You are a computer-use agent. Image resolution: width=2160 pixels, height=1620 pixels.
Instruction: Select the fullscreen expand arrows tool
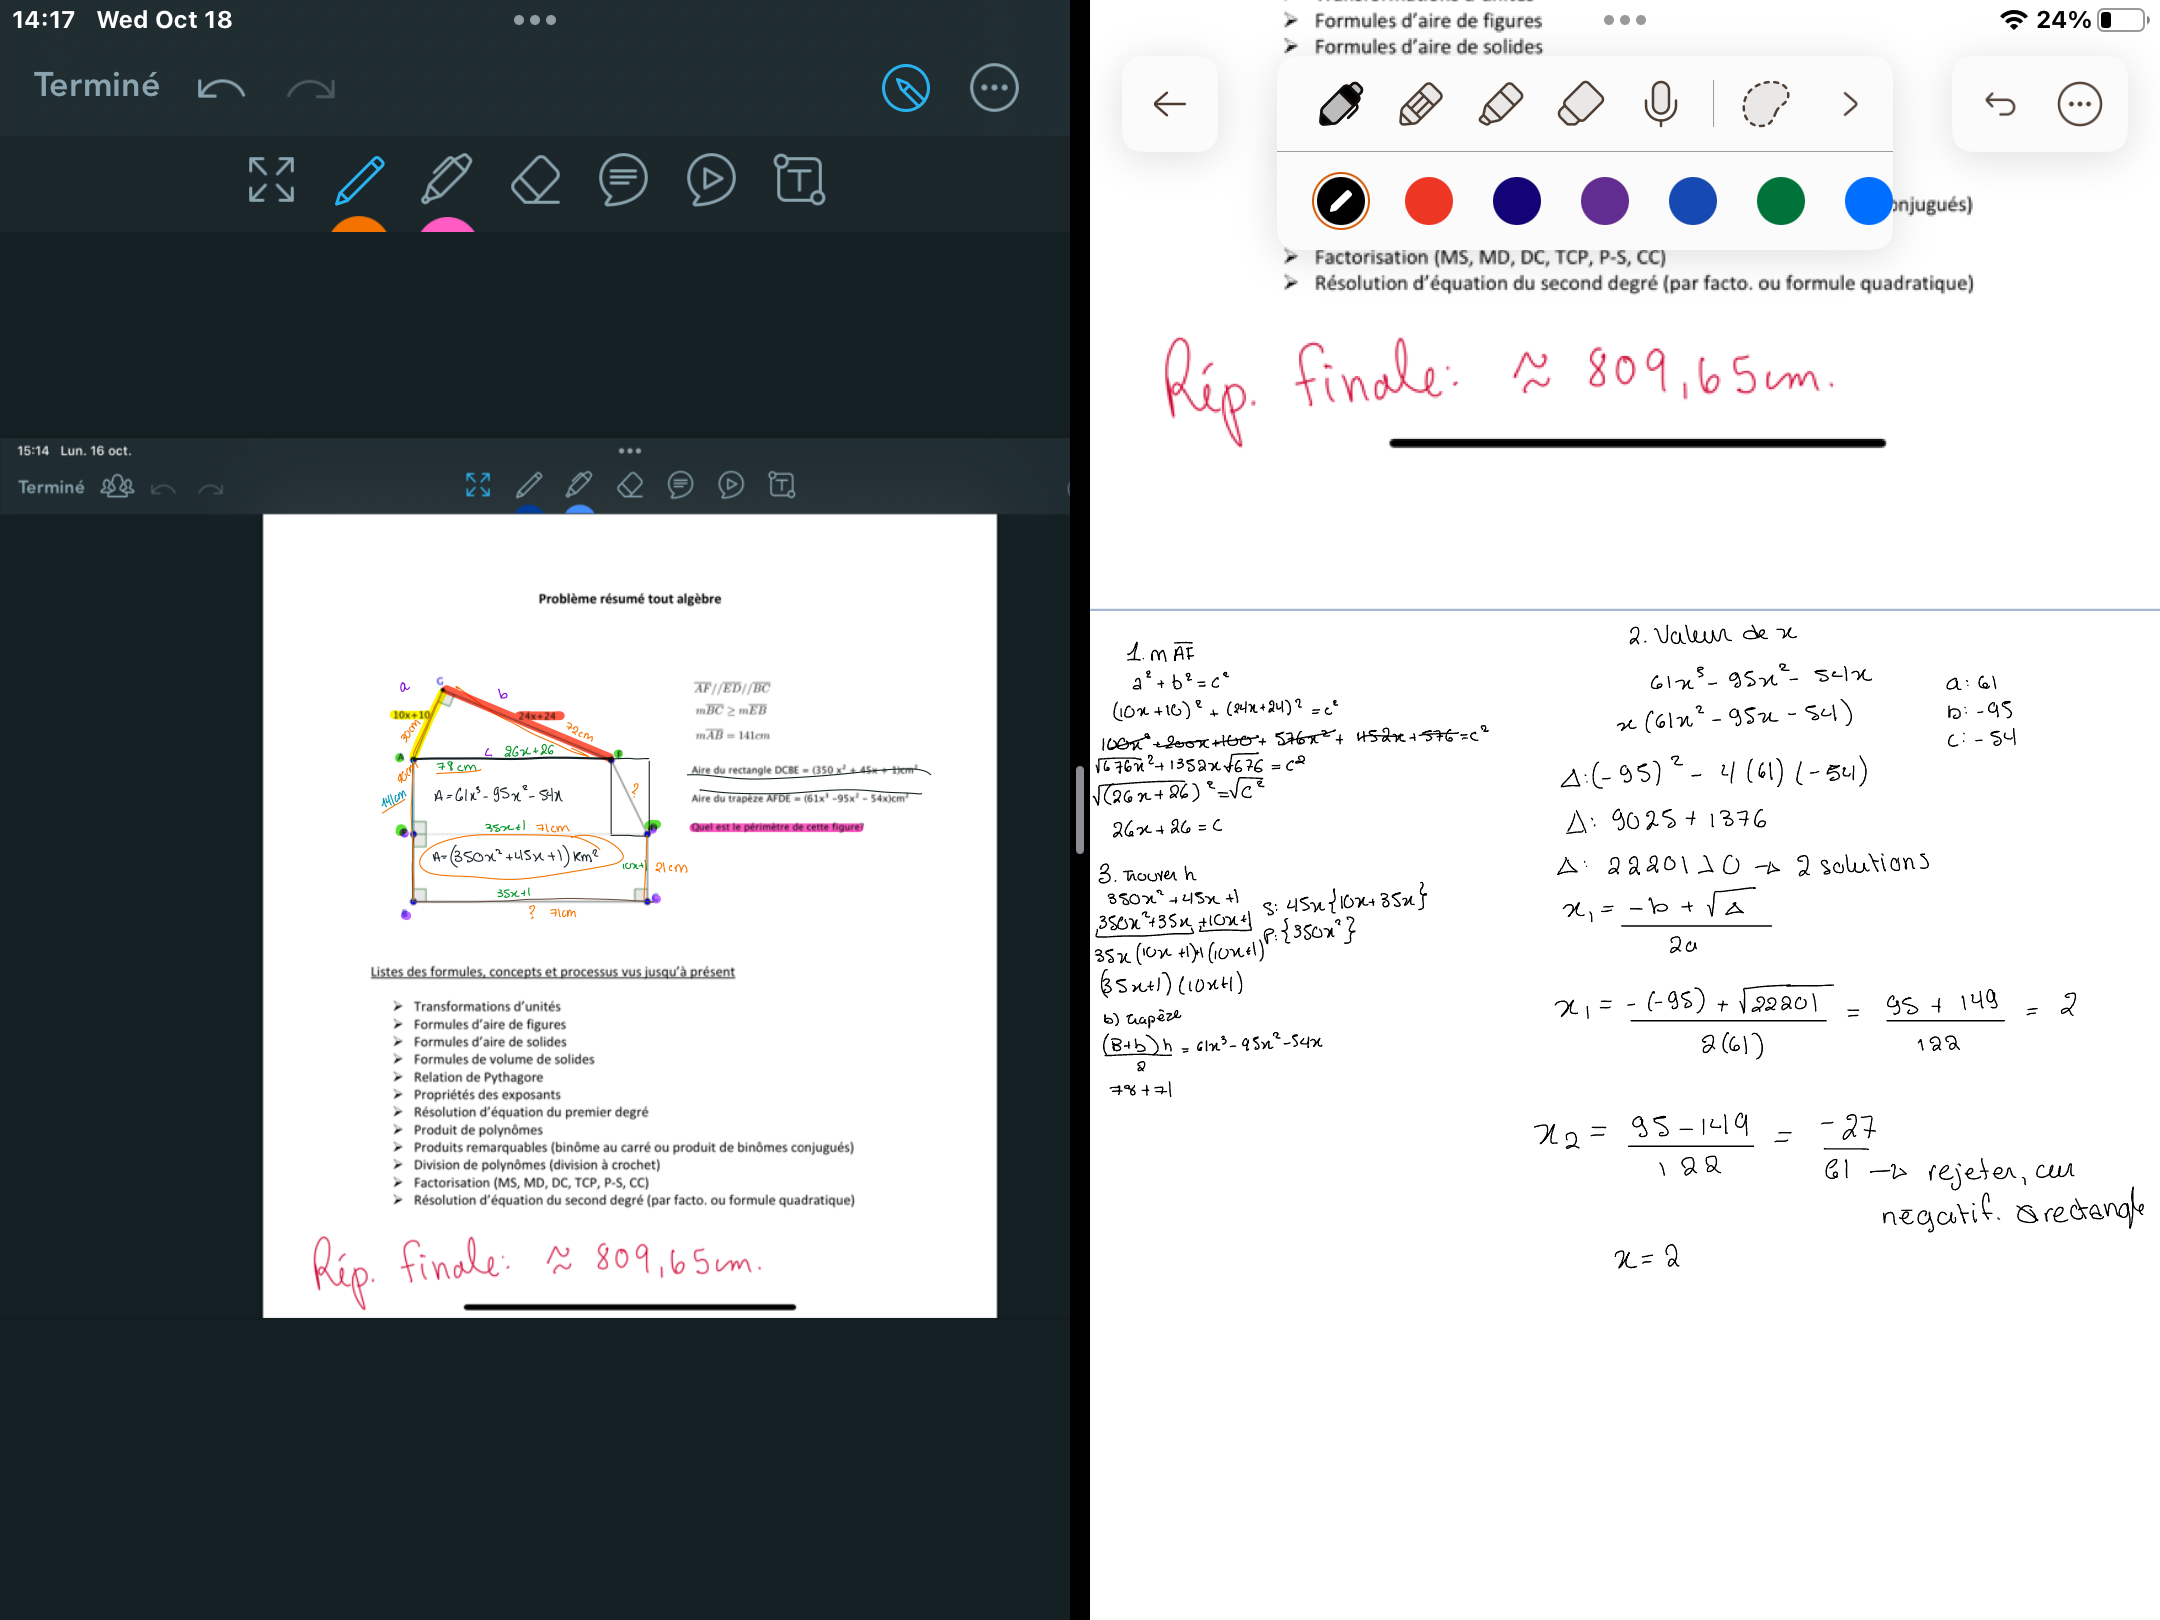(271, 180)
